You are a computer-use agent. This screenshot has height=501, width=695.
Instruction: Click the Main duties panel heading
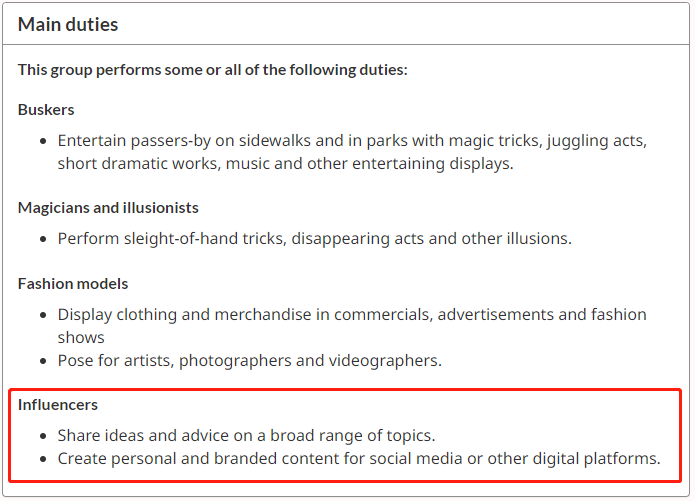click(x=68, y=24)
